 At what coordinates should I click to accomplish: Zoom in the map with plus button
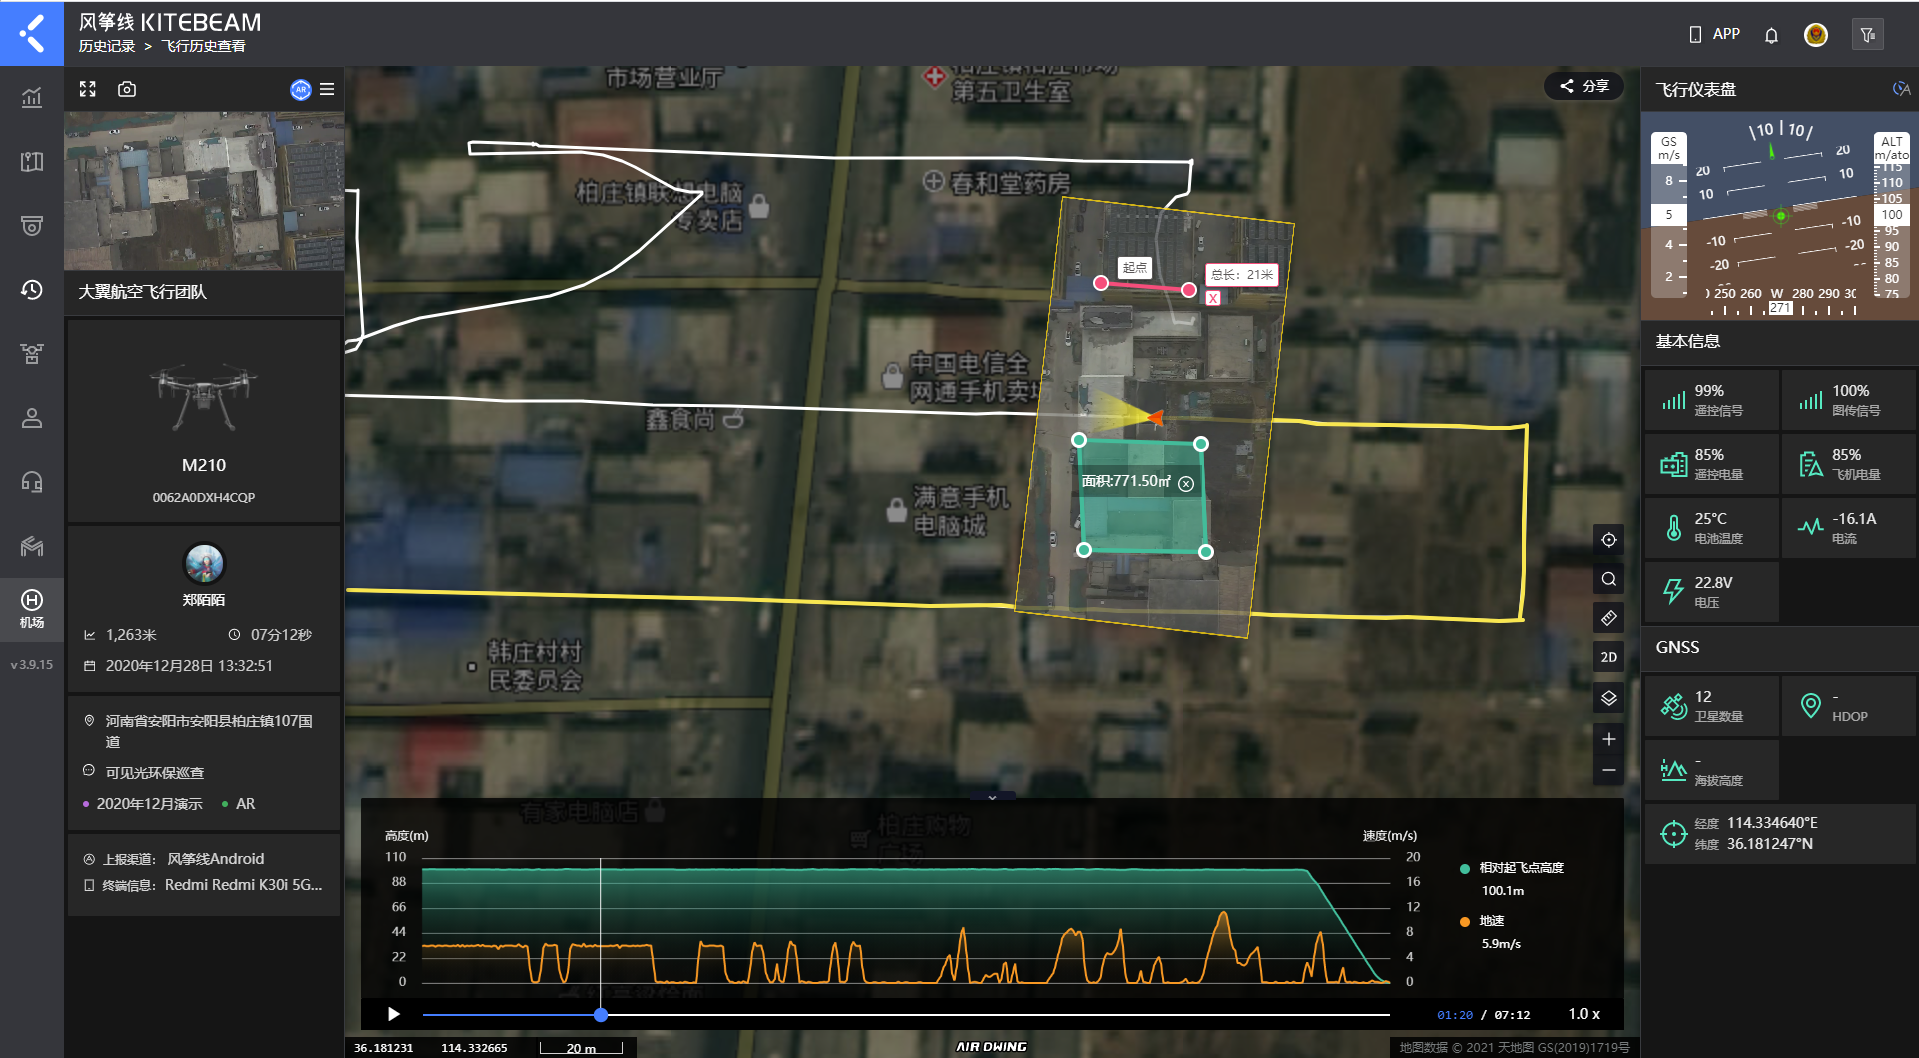pos(1608,739)
